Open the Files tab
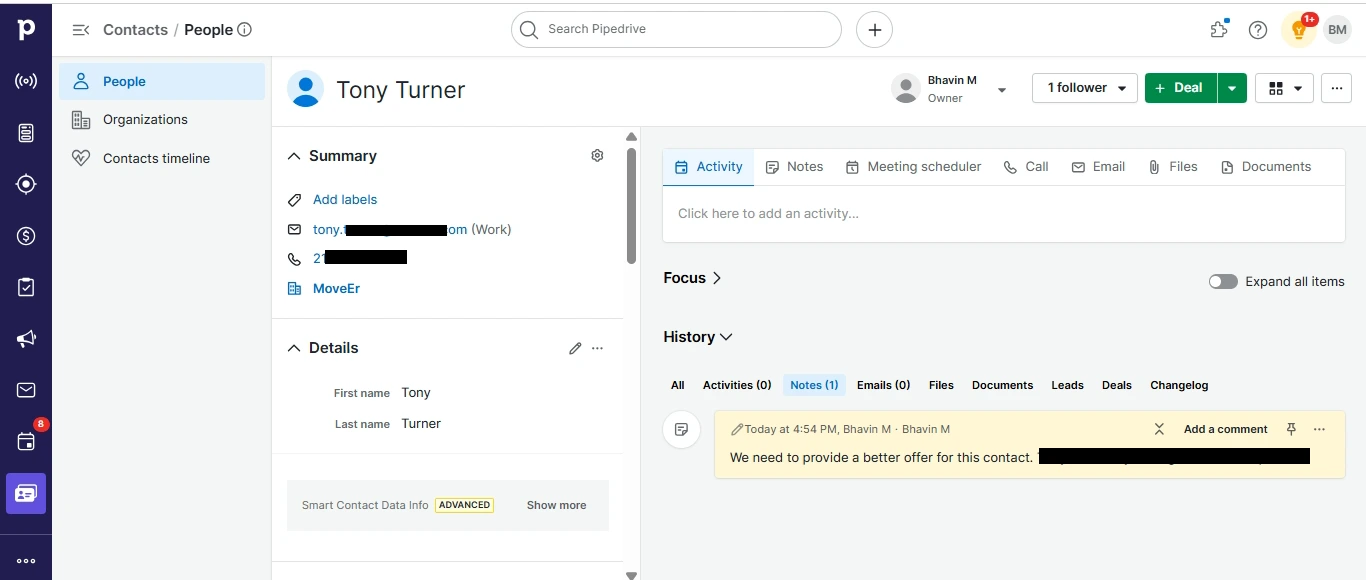The image size is (1366, 580). [1172, 167]
